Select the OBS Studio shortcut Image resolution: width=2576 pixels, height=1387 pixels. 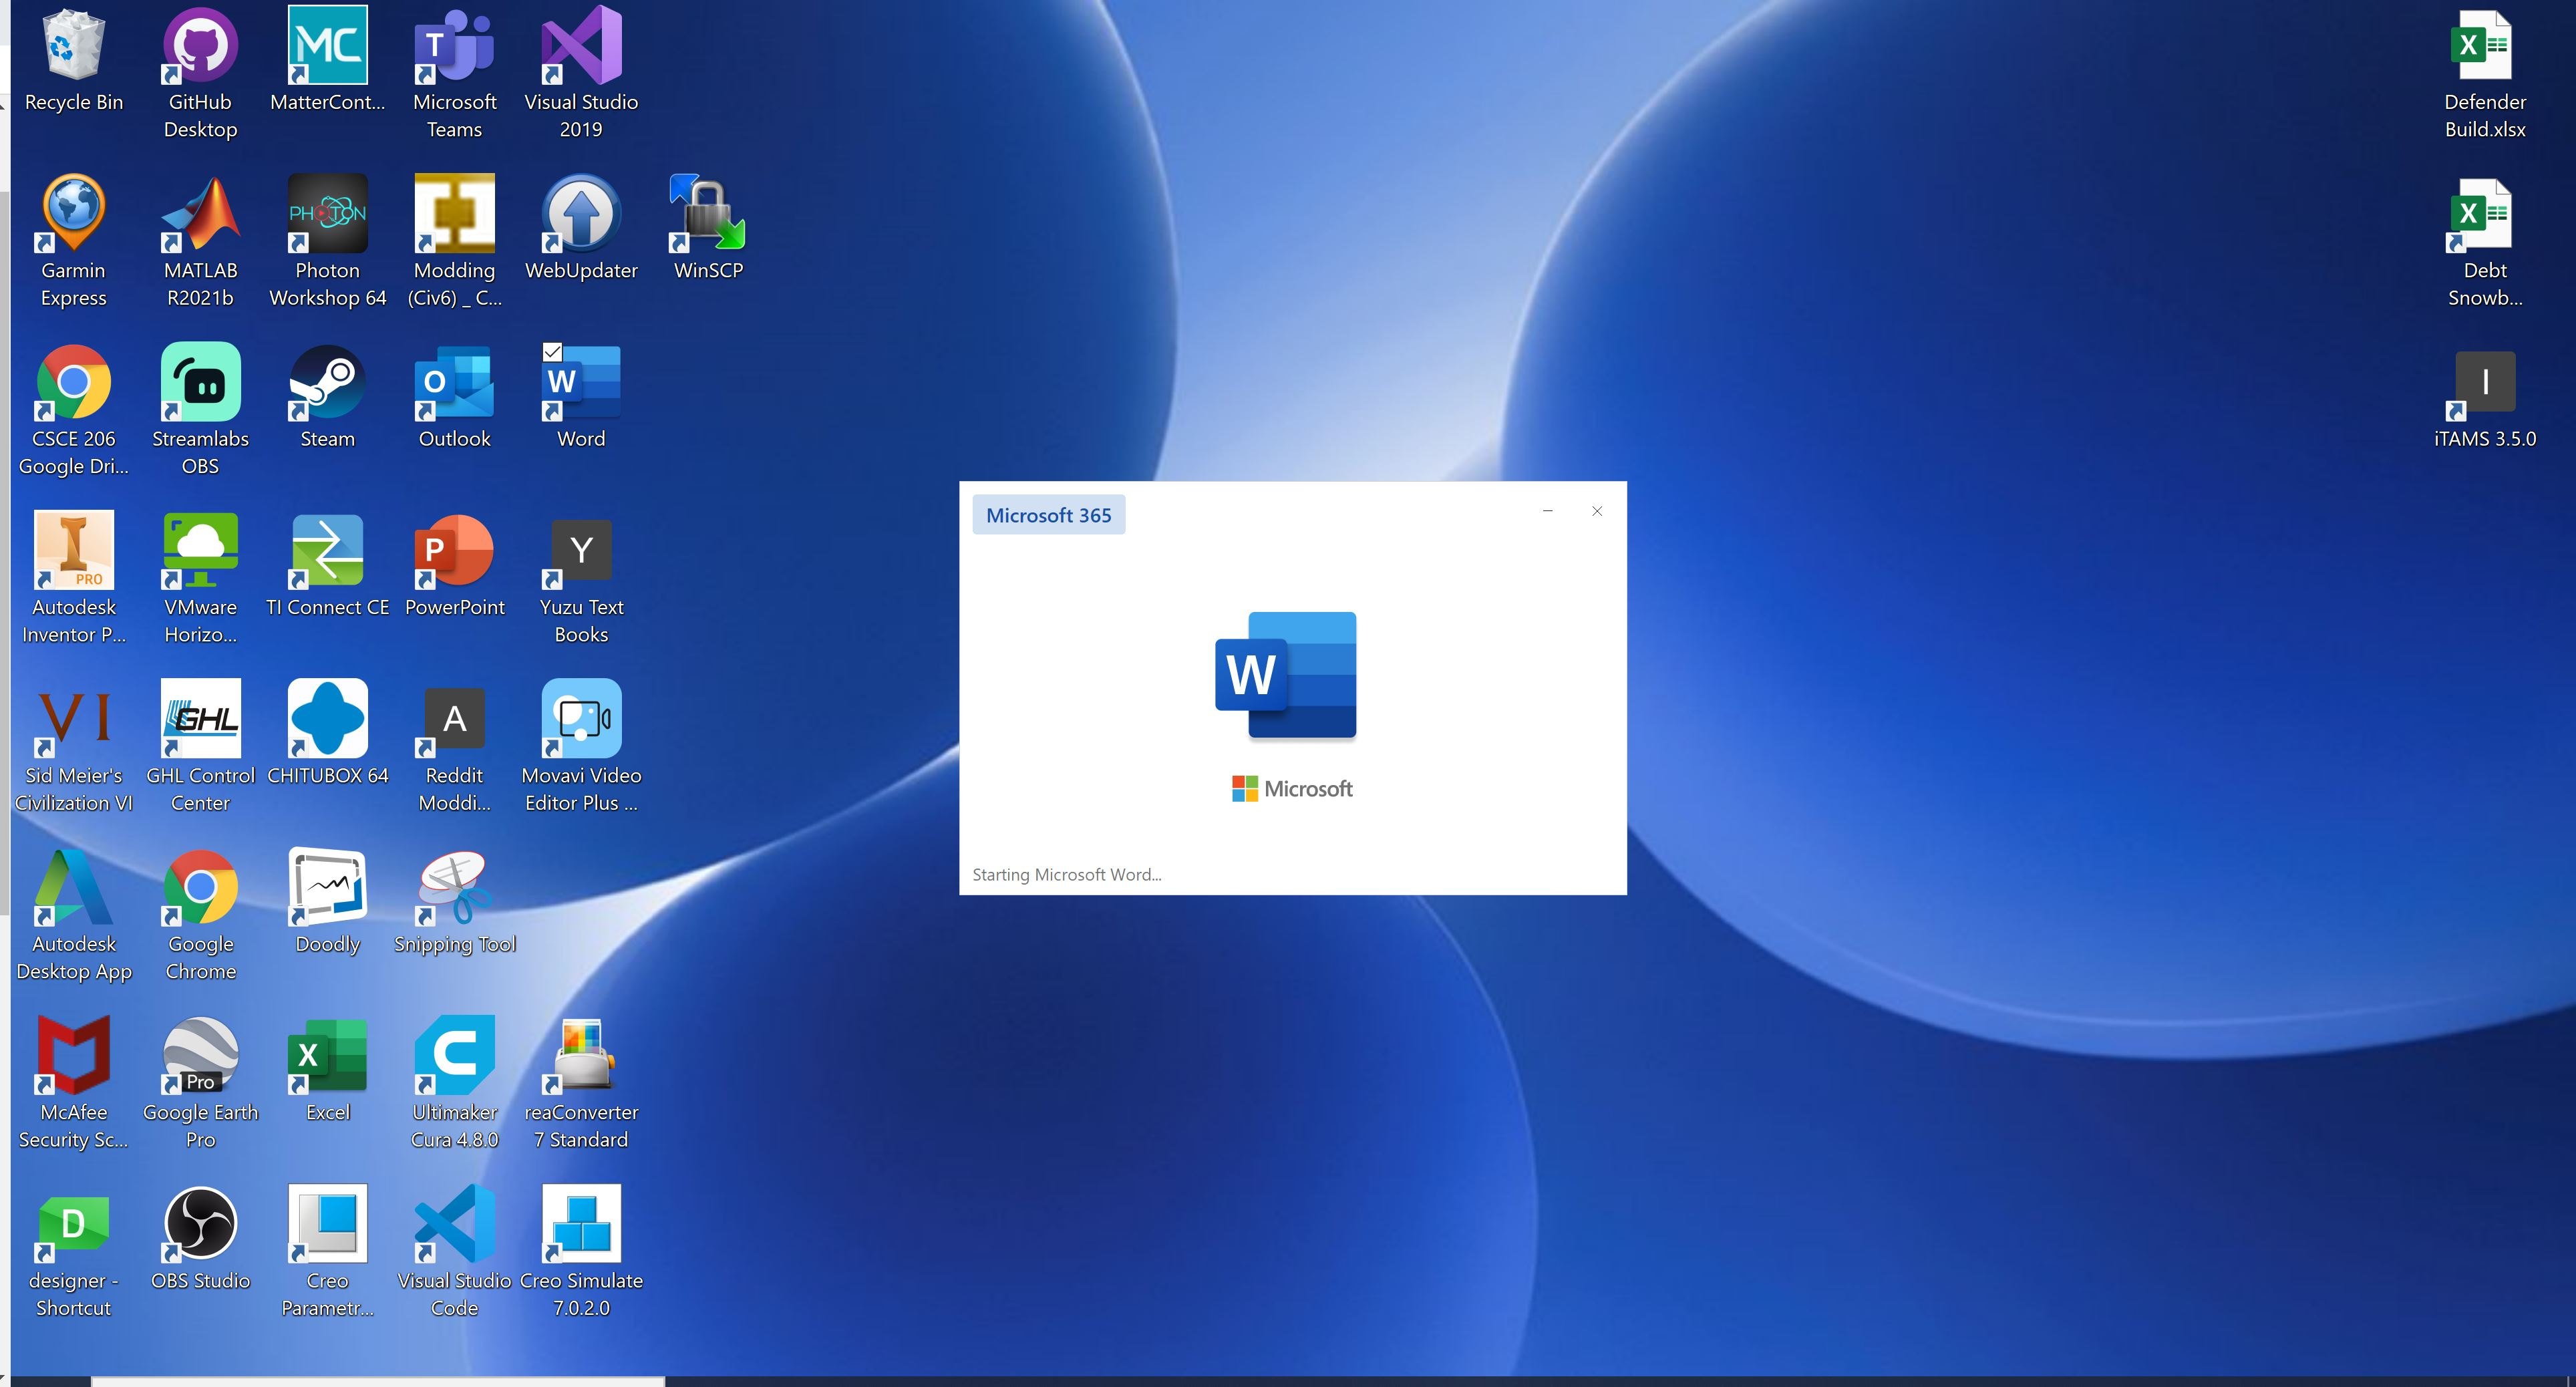[200, 1223]
